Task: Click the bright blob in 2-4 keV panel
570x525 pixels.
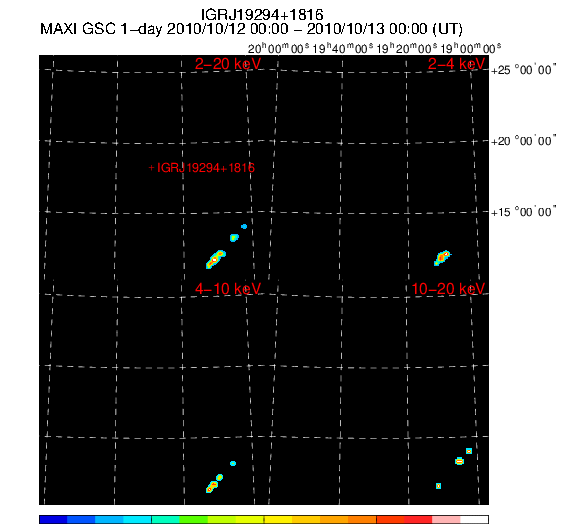Action: click(x=442, y=258)
